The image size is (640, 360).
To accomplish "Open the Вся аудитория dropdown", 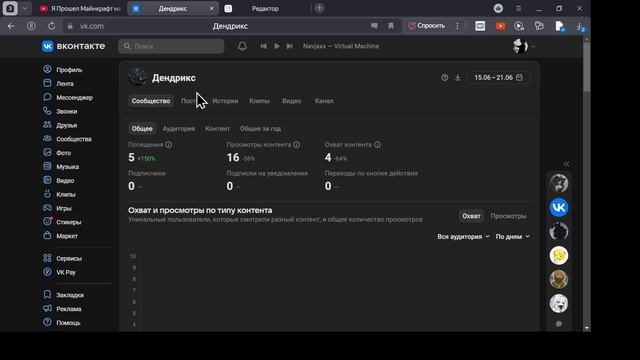I will (463, 237).
